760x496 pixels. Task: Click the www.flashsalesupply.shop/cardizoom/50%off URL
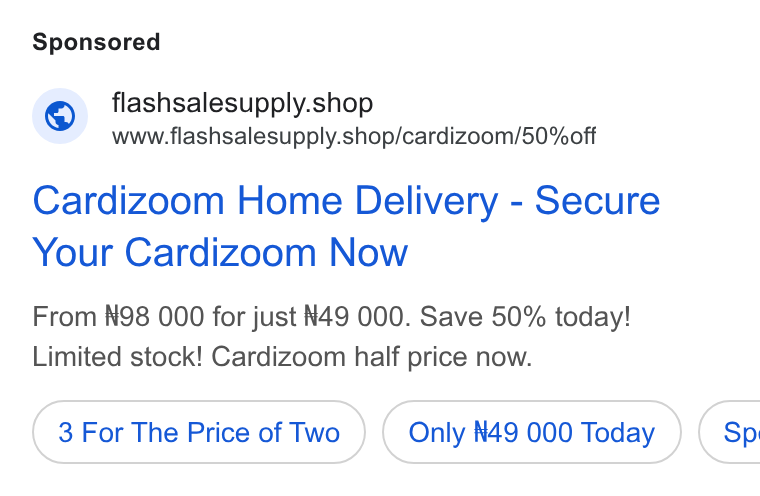pos(354,136)
